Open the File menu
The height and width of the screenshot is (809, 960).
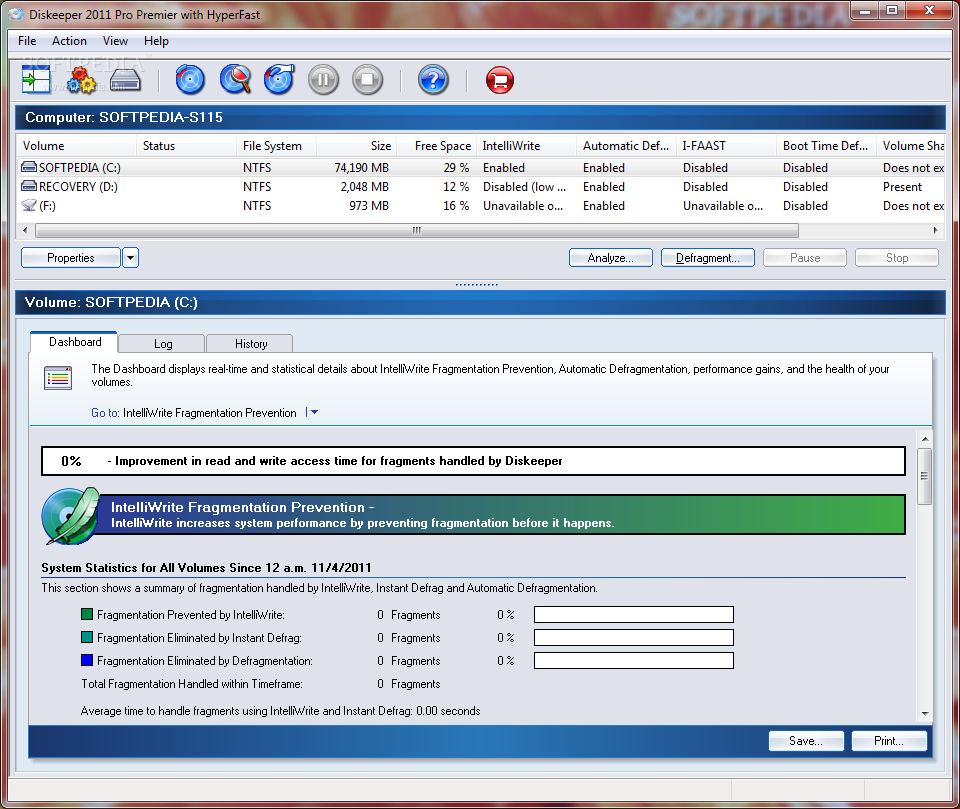coord(27,41)
